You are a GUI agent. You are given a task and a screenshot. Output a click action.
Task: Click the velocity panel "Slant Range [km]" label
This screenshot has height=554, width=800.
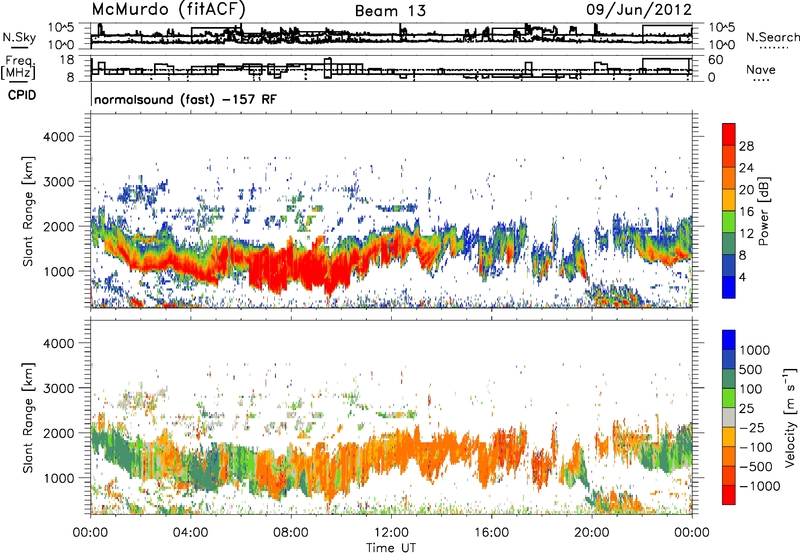[28, 417]
